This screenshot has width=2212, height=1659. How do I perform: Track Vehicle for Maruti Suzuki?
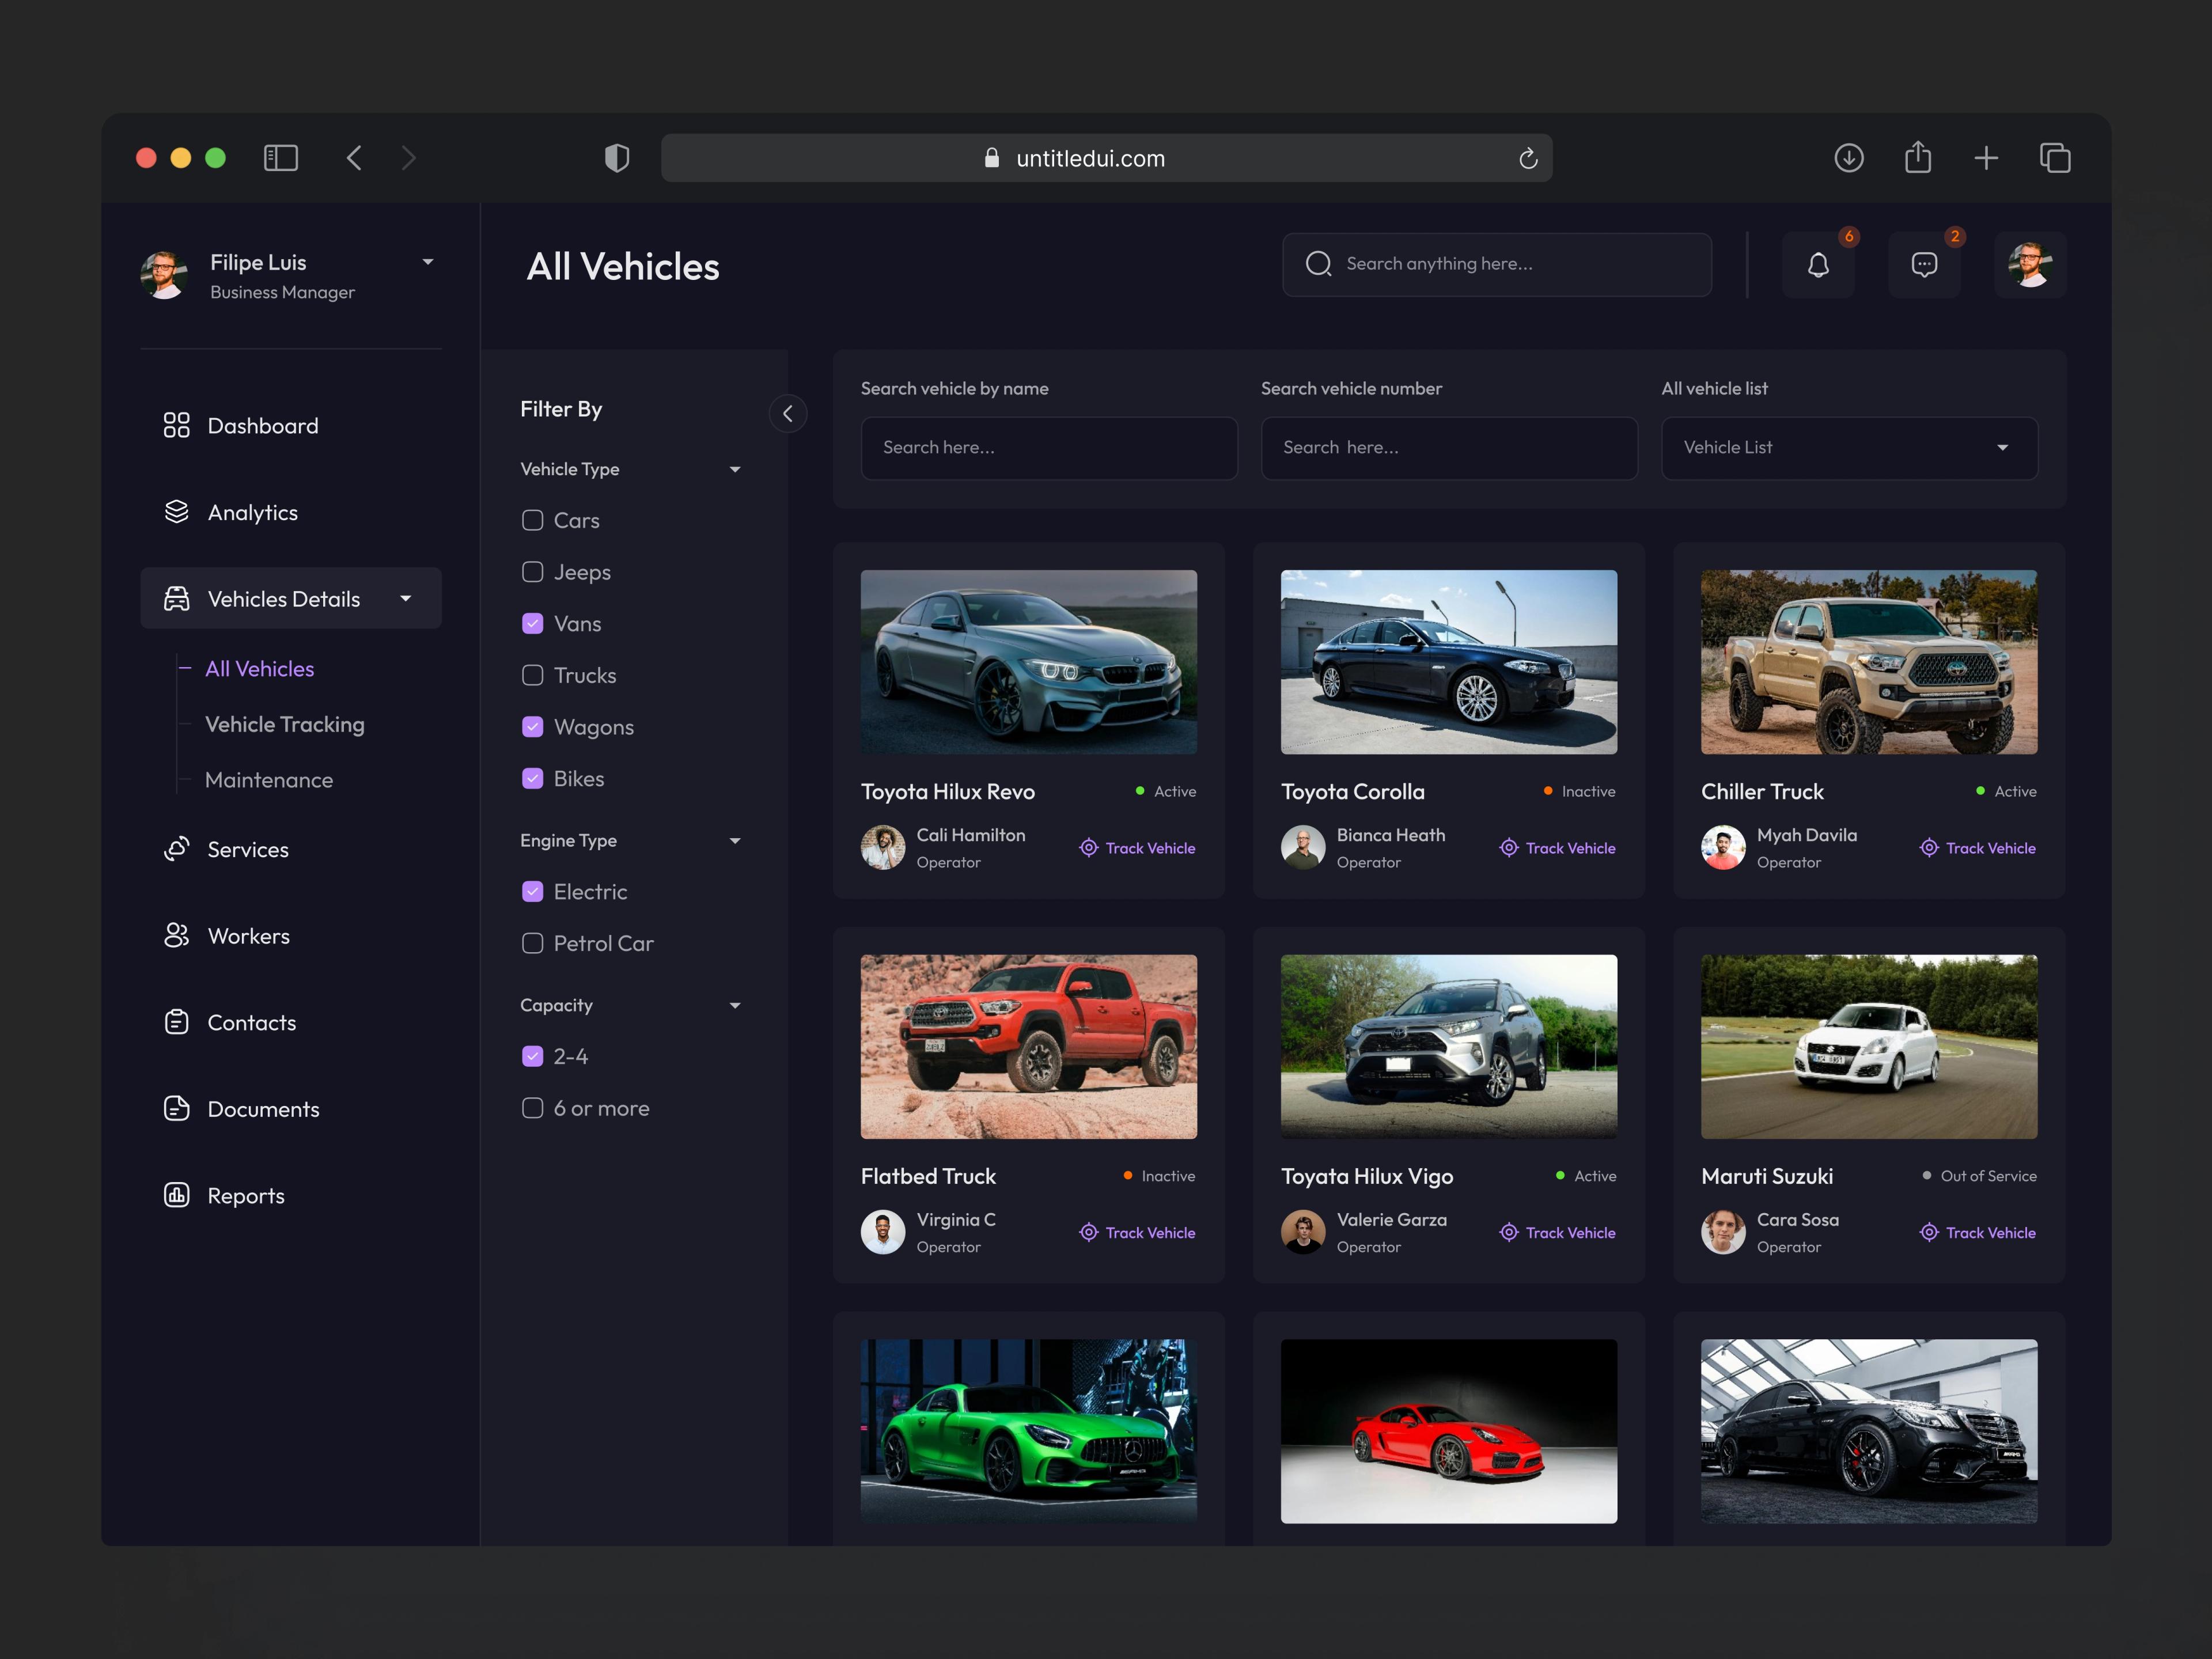coord(1977,1233)
